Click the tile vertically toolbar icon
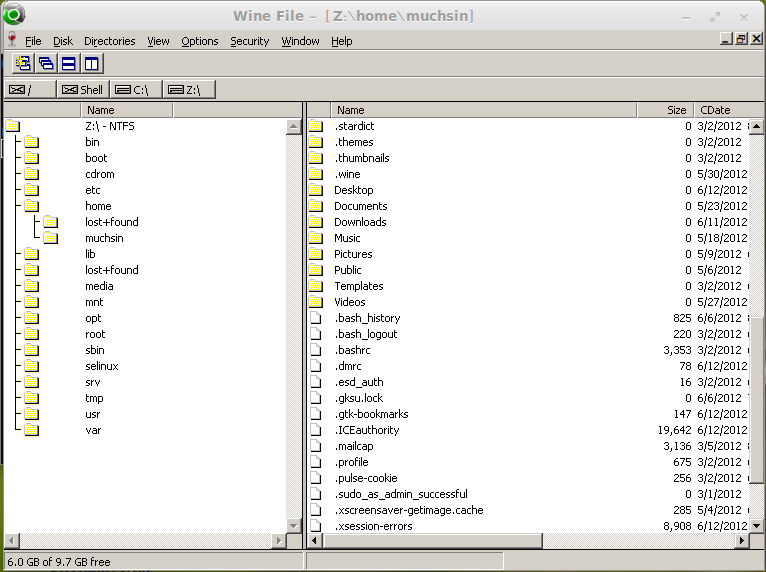 (x=92, y=64)
